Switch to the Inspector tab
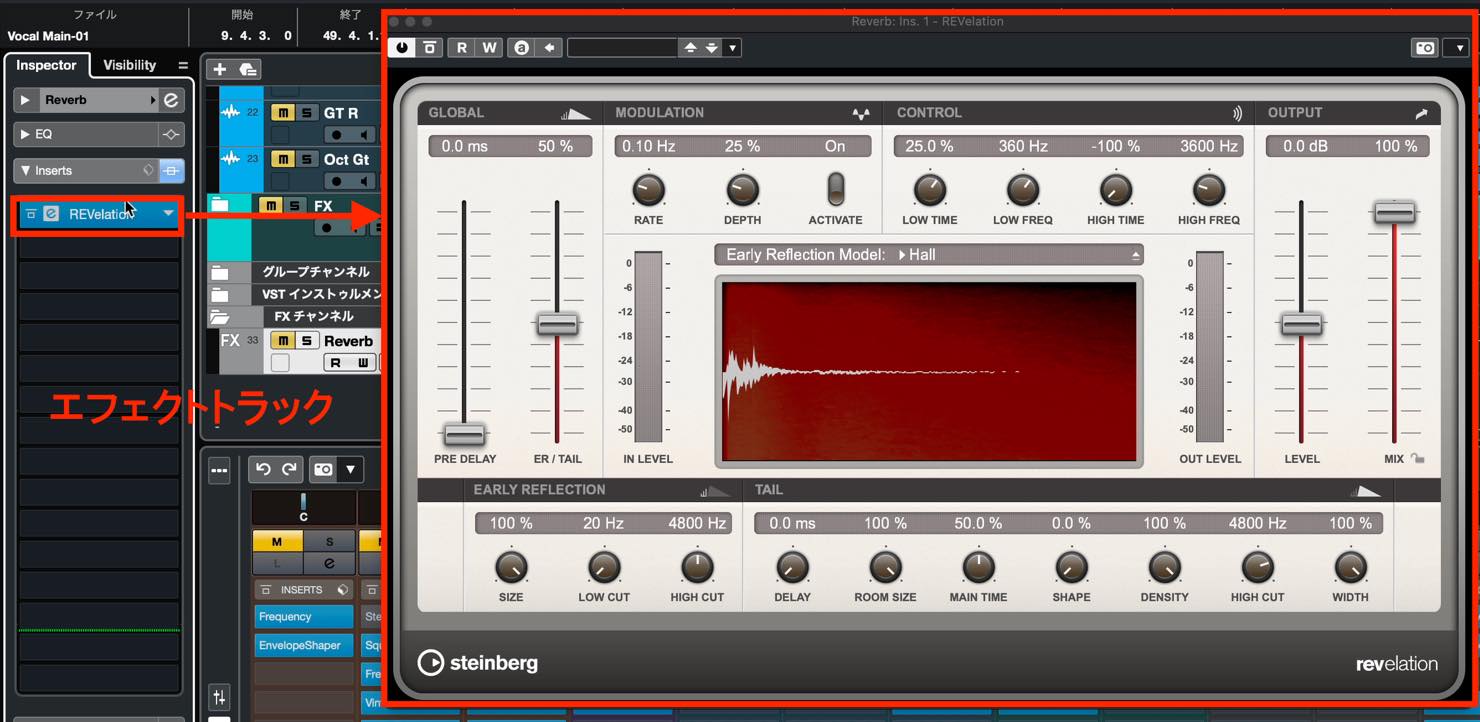 [46, 65]
